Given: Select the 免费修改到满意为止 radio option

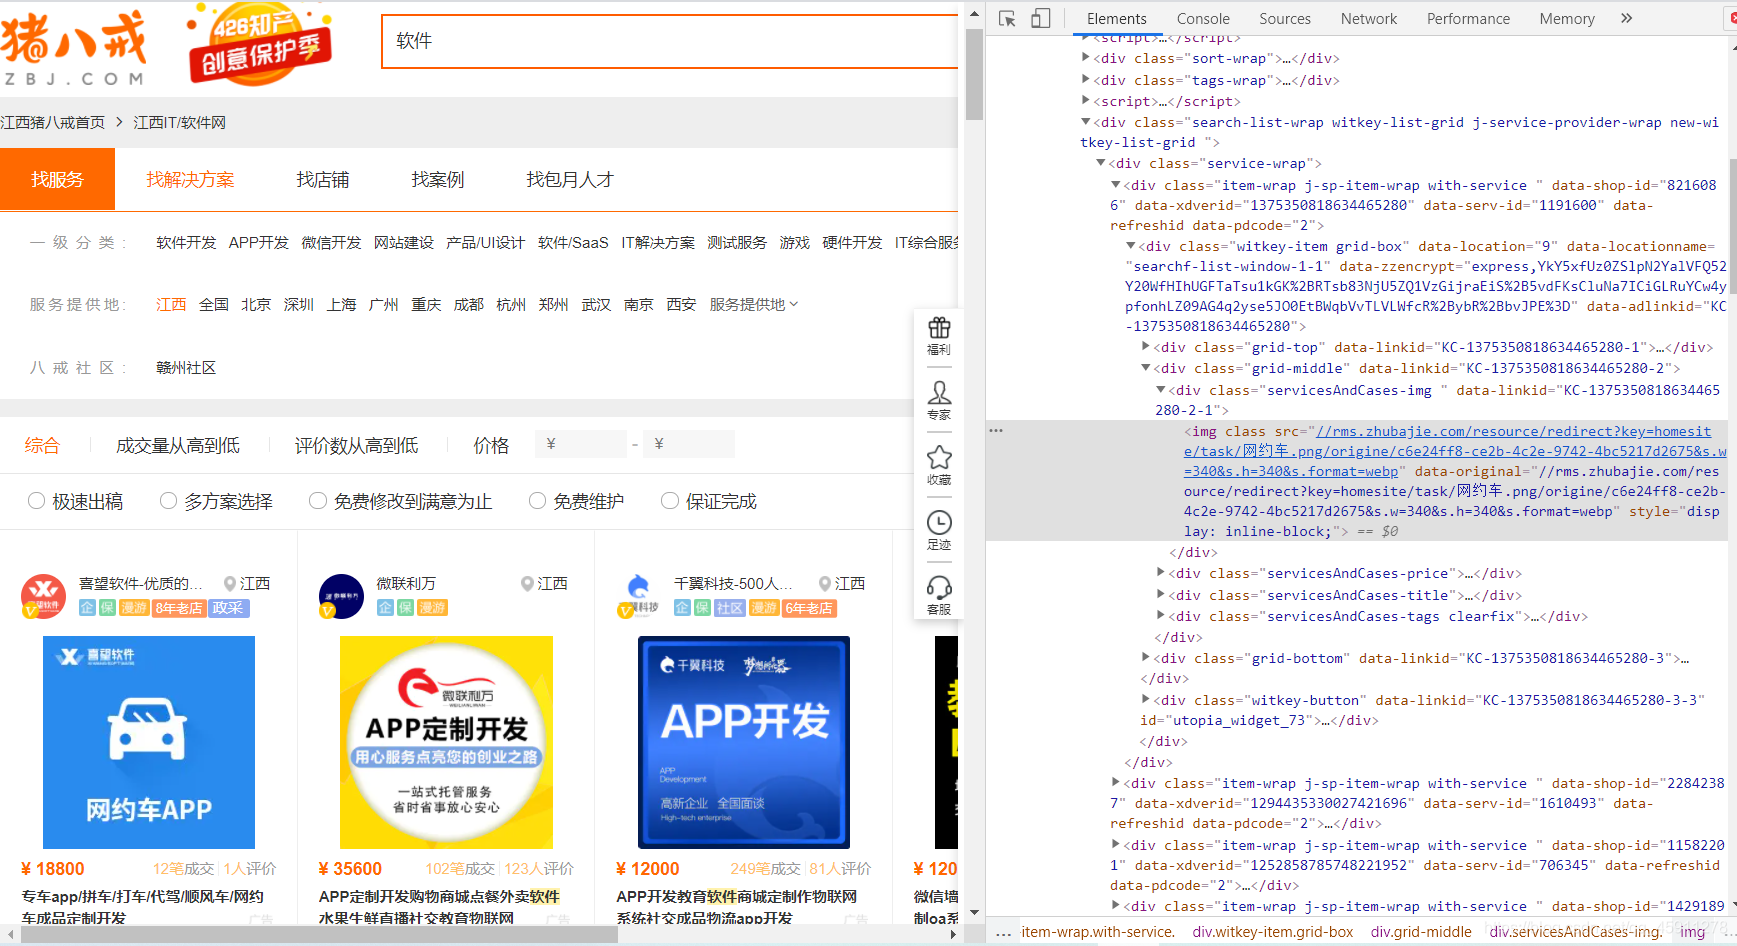Looking at the screenshot, I should (318, 501).
